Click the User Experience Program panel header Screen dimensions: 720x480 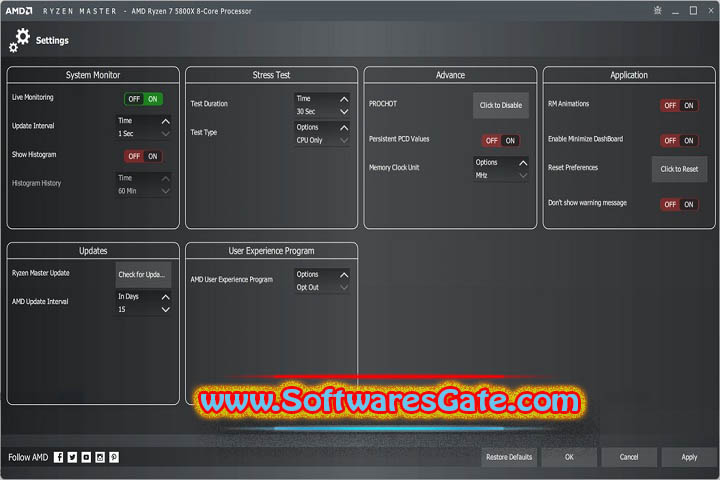click(271, 251)
